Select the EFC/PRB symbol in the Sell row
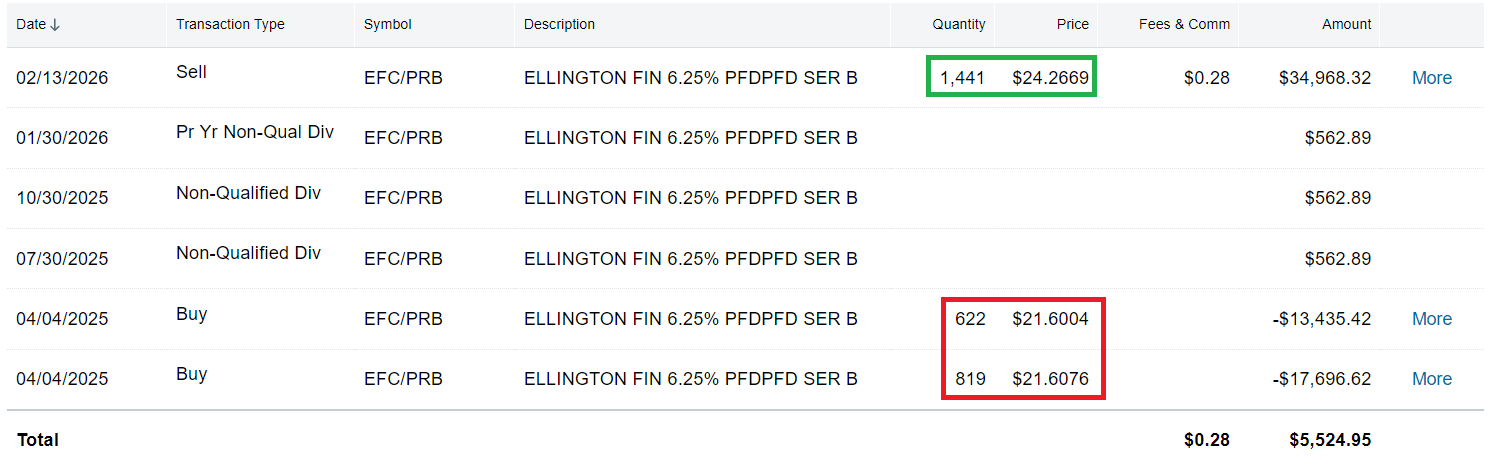 pyautogui.click(x=403, y=78)
